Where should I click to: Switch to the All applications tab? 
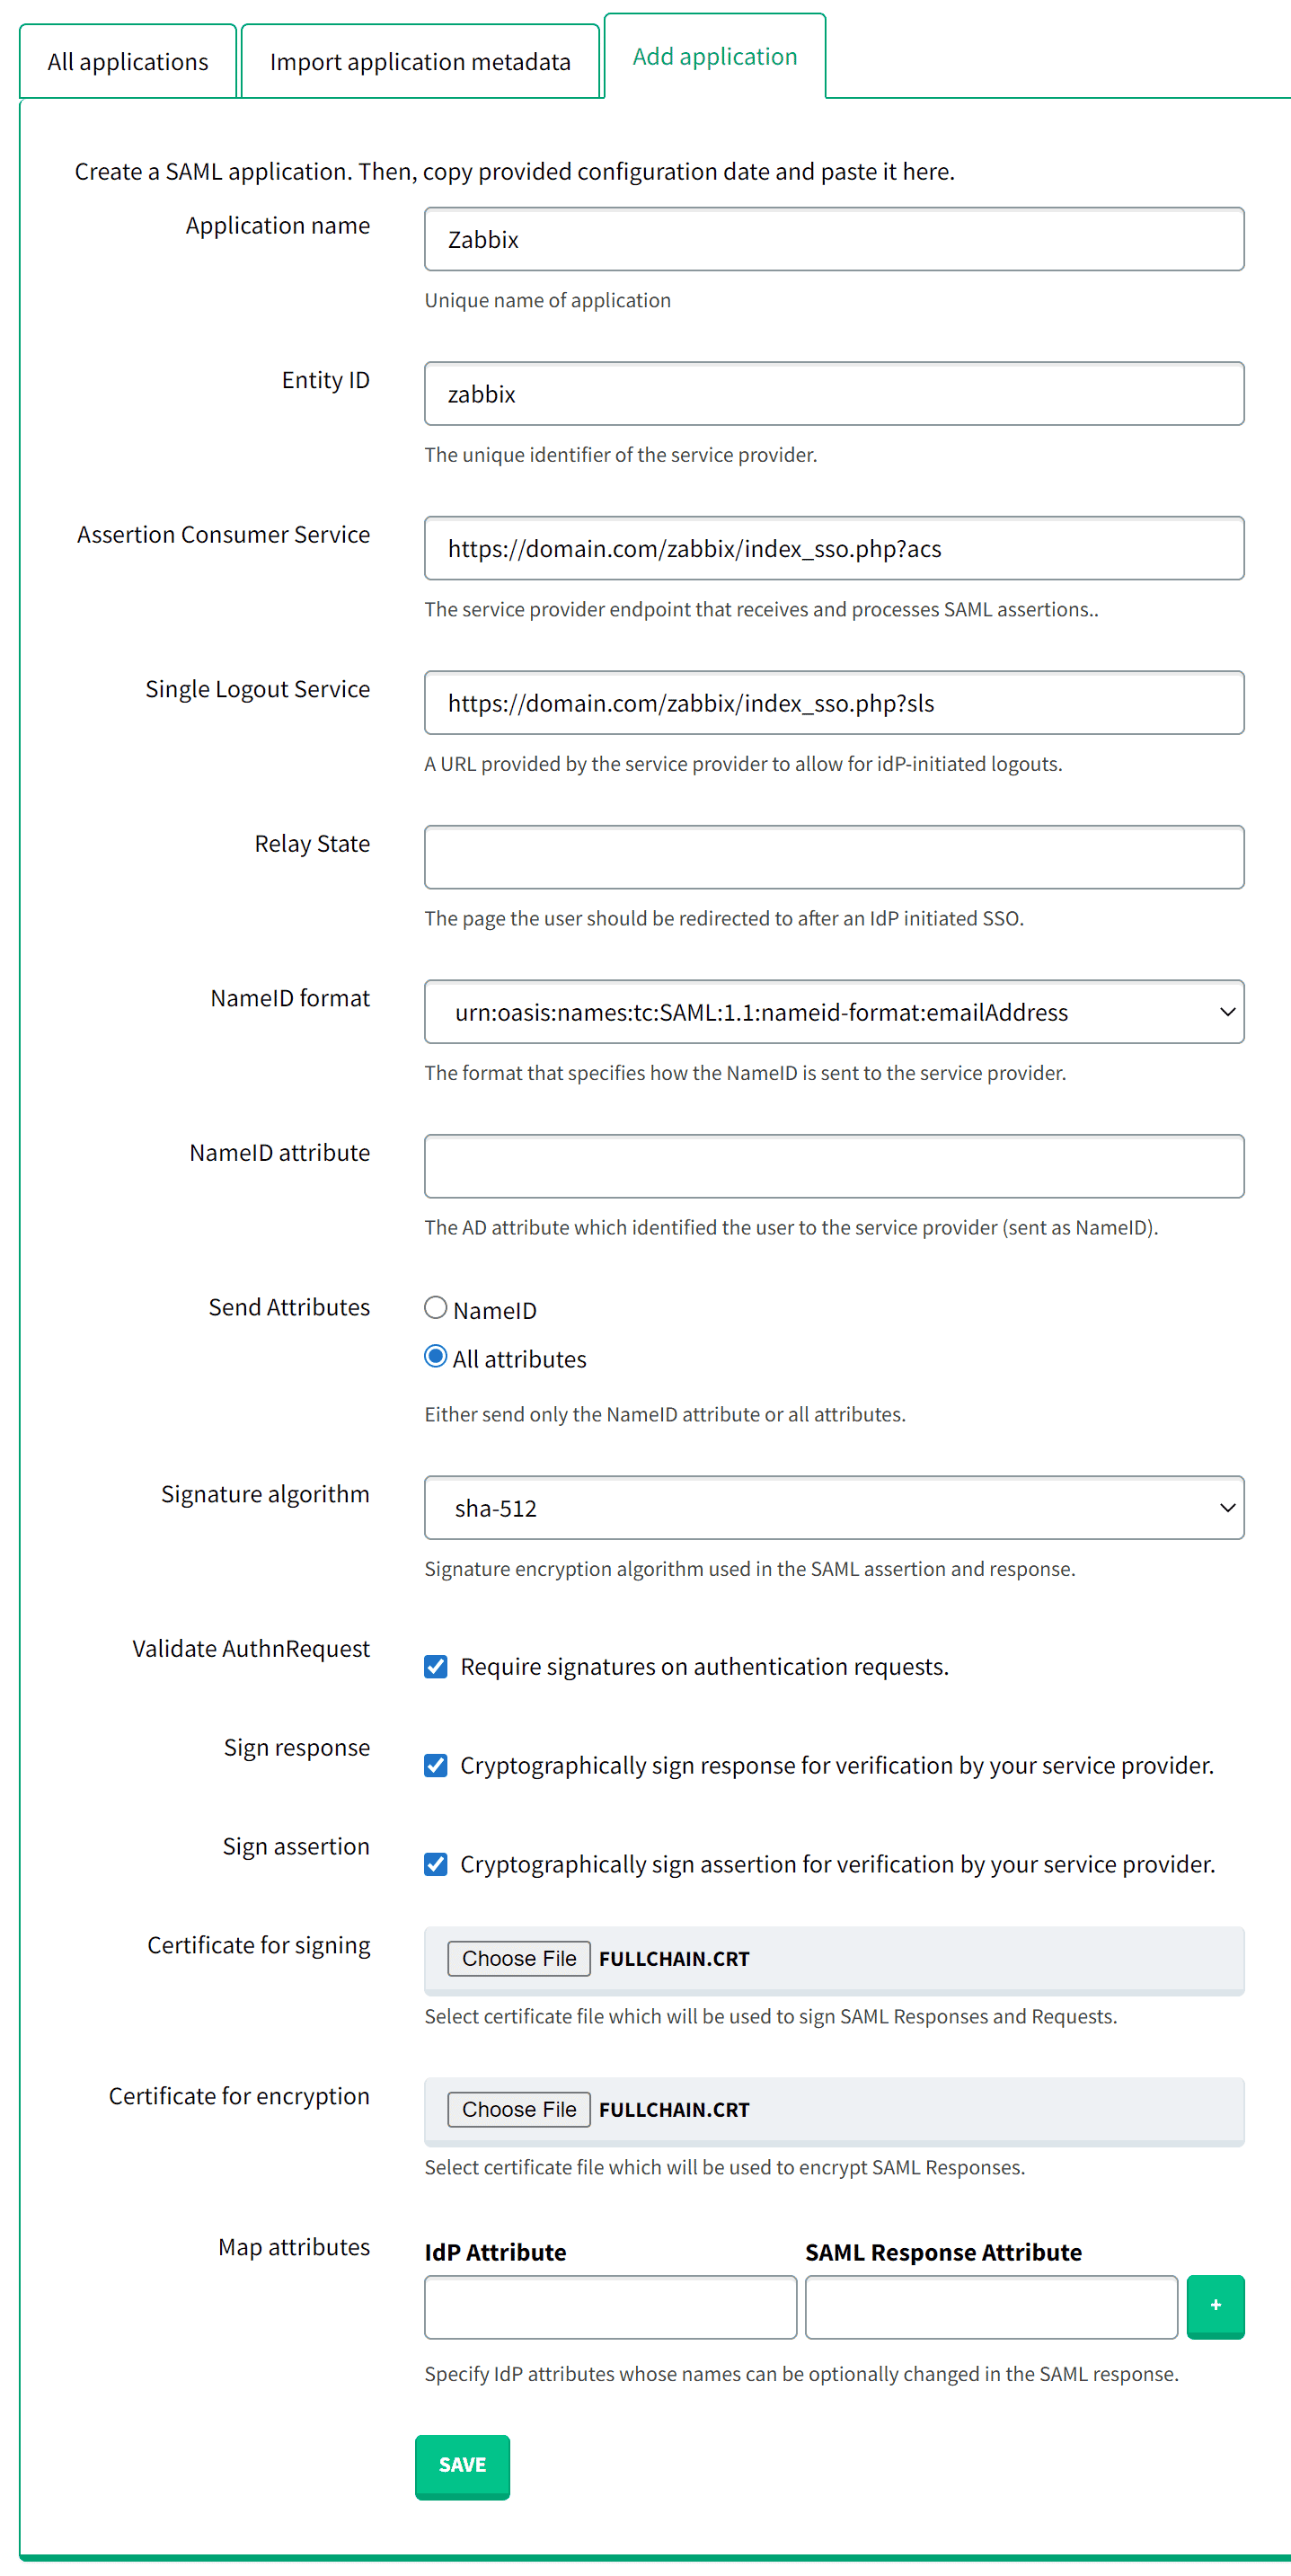point(128,62)
